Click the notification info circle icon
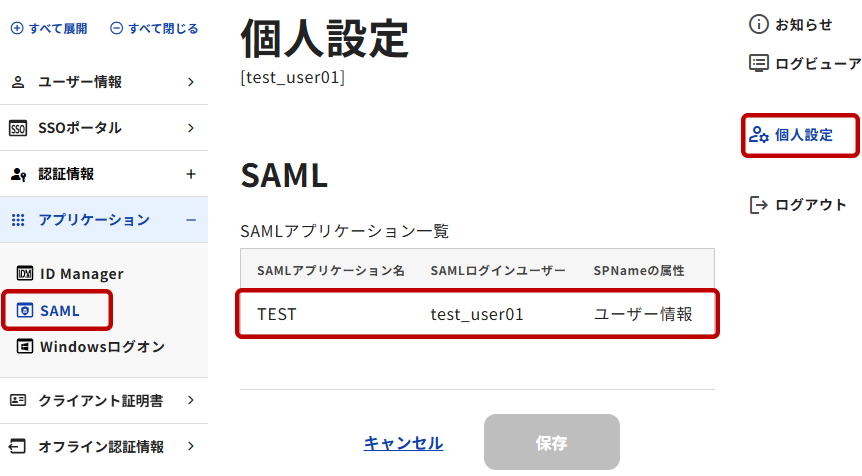The height and width of the screenshot is (476, 862). (759, 25)
